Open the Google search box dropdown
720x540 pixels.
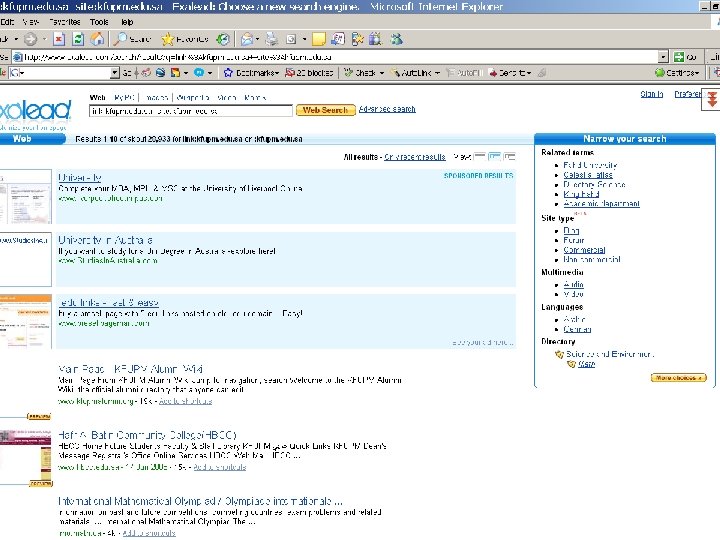115,73
